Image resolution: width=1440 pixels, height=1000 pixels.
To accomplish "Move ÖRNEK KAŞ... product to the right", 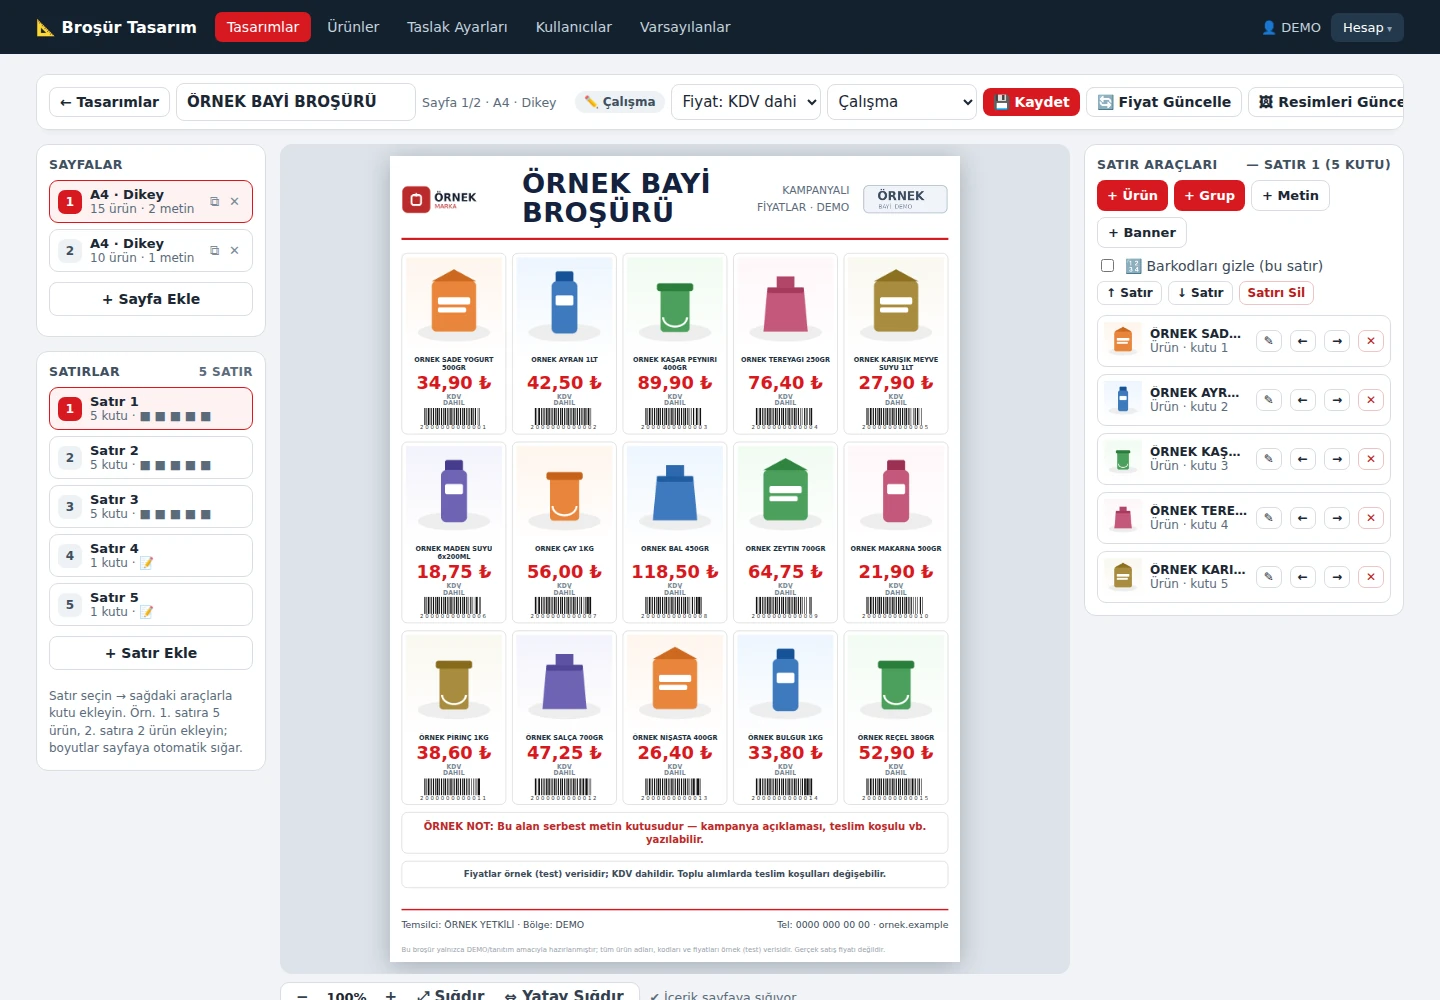I will (1337, 459).
